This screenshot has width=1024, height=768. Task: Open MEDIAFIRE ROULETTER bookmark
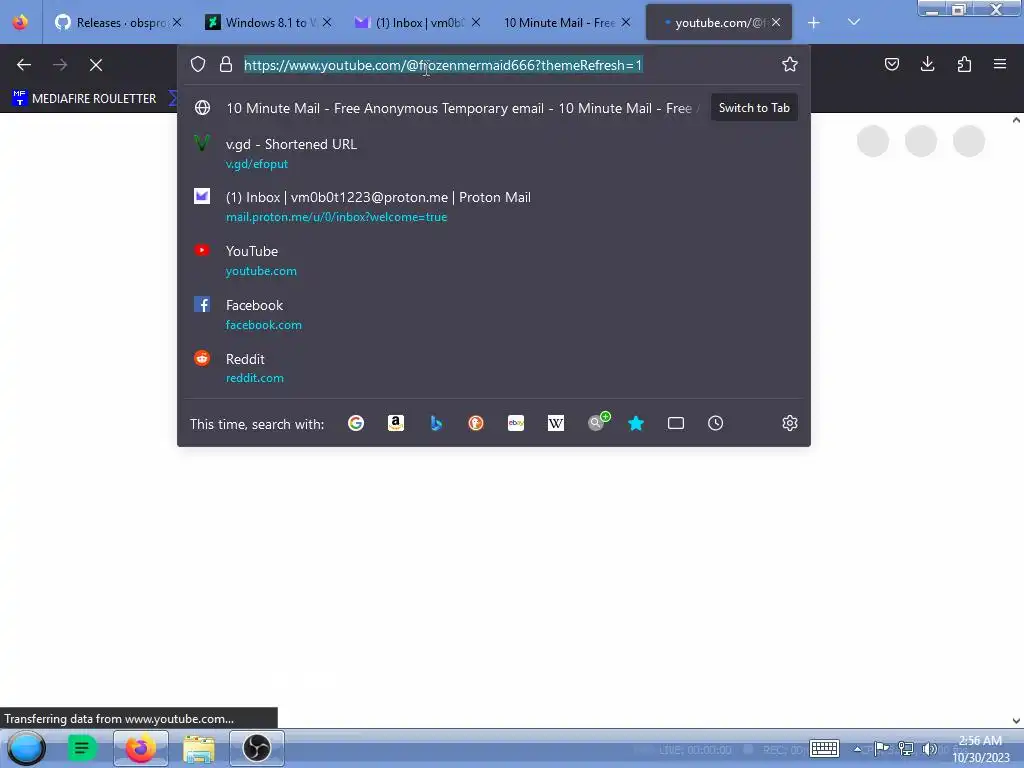(85, 99)
